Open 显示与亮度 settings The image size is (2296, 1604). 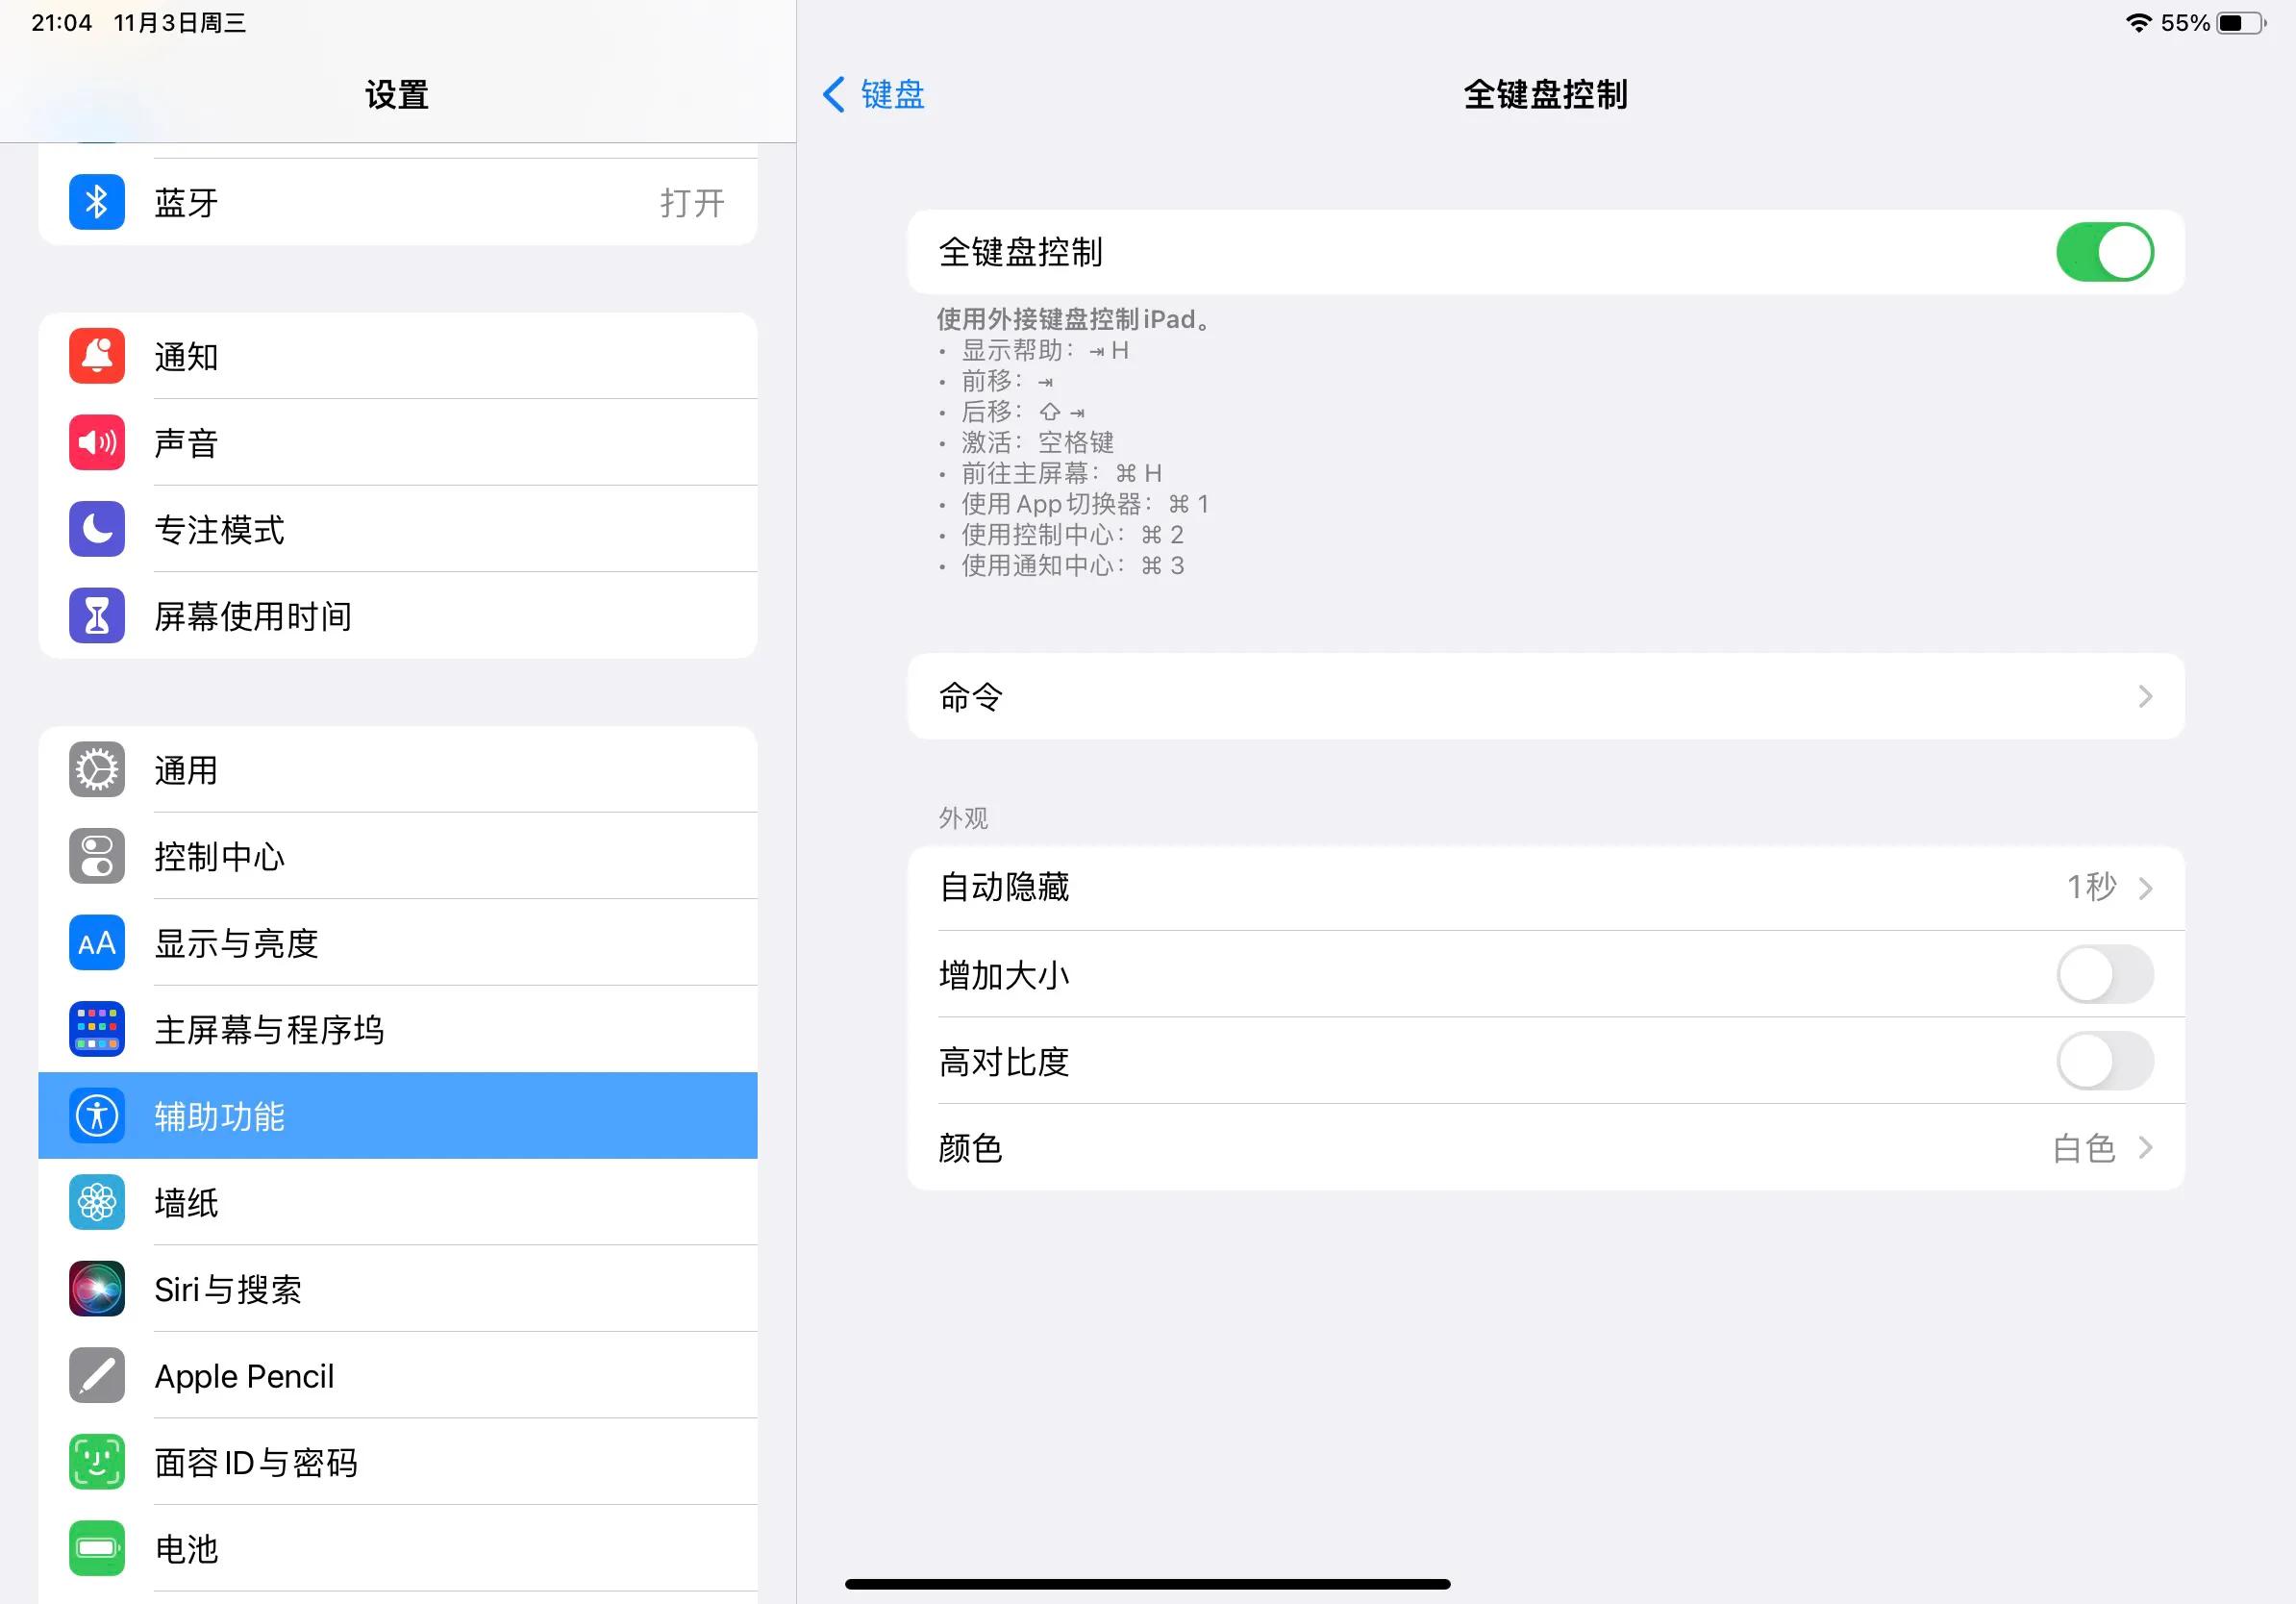[397, 942]
